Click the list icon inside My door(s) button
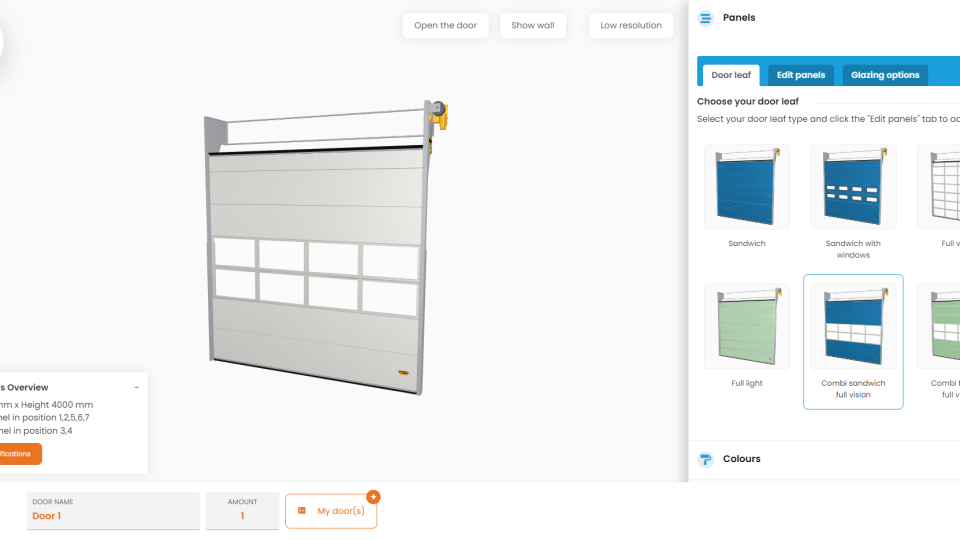 coord(302,511)
